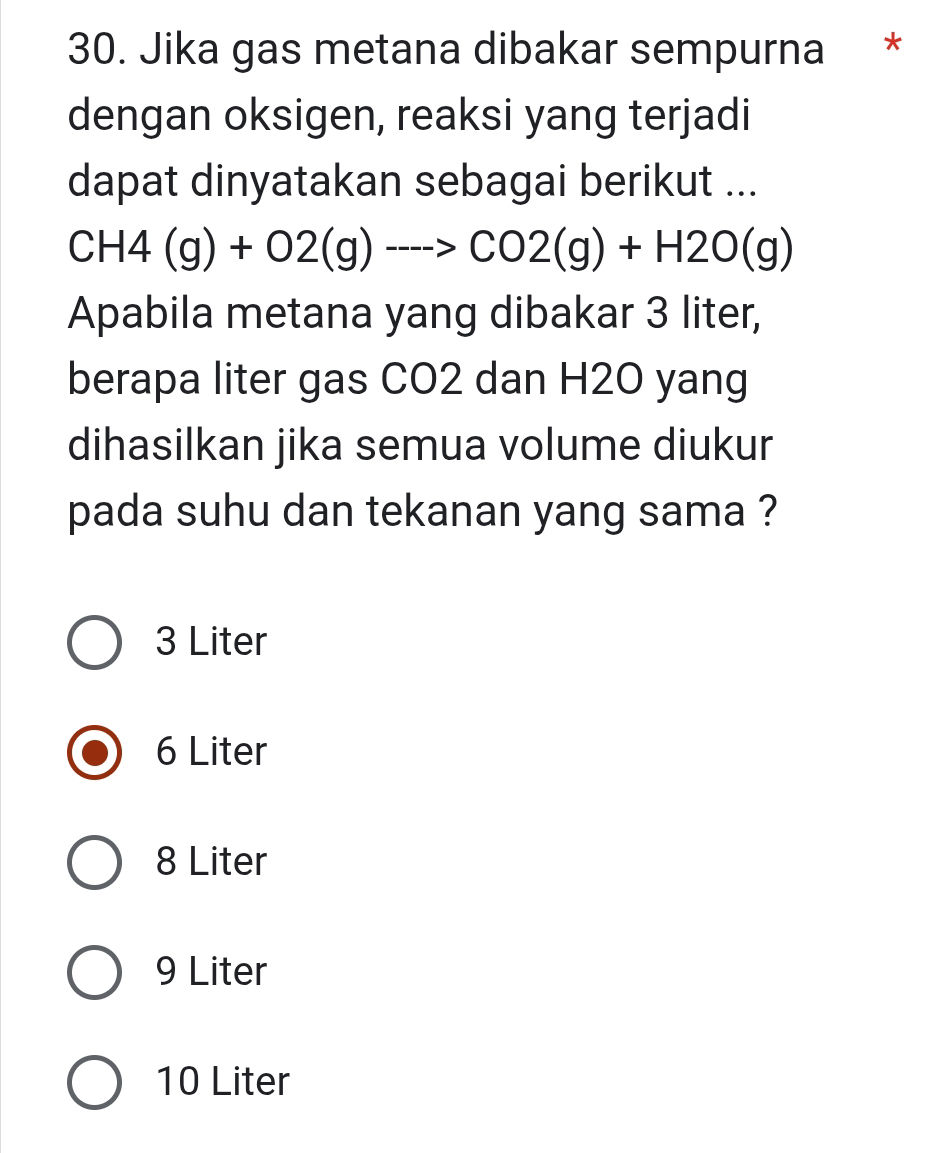The width and height of the screenshot is (926, 1153).
Task: Click the 6 Liter text label
Action: 210,752
